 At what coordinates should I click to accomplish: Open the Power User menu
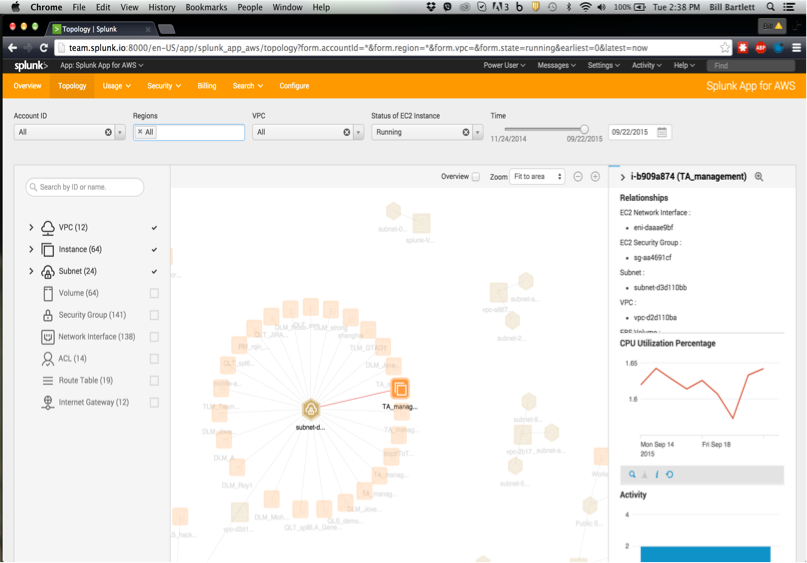(504, 65)
